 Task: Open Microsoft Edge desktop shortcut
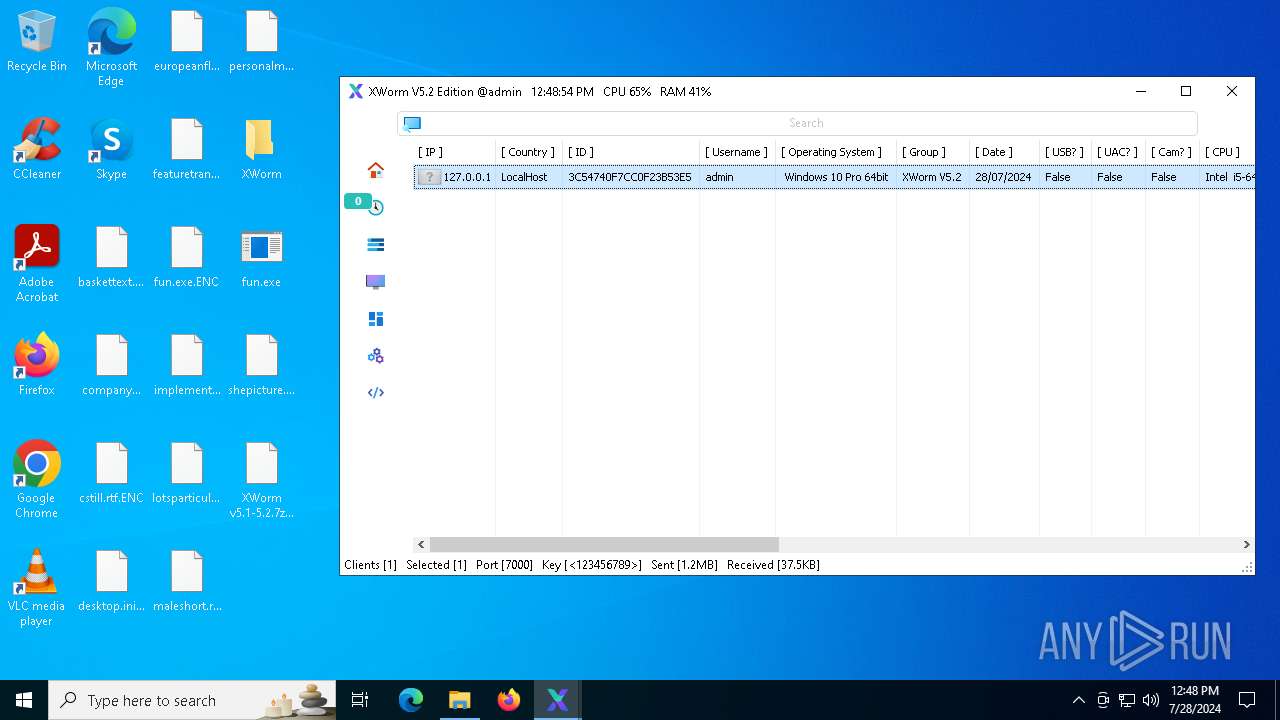pyautogui.click(x=111, y=48)
